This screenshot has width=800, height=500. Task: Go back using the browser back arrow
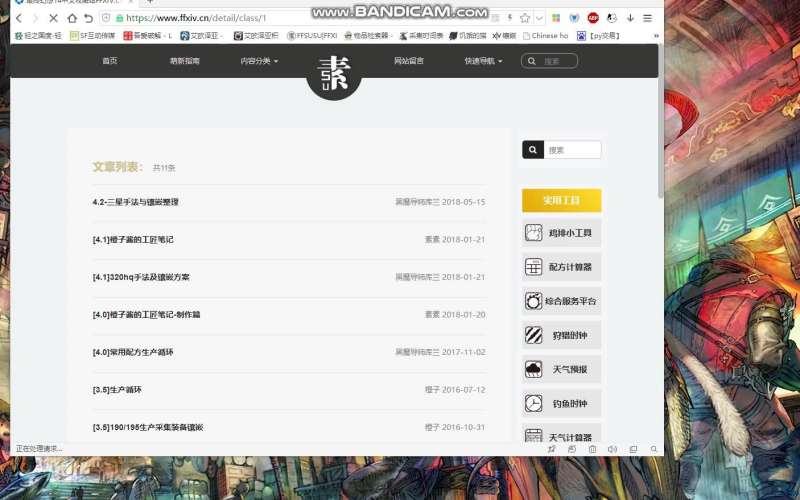pos(19,18)
